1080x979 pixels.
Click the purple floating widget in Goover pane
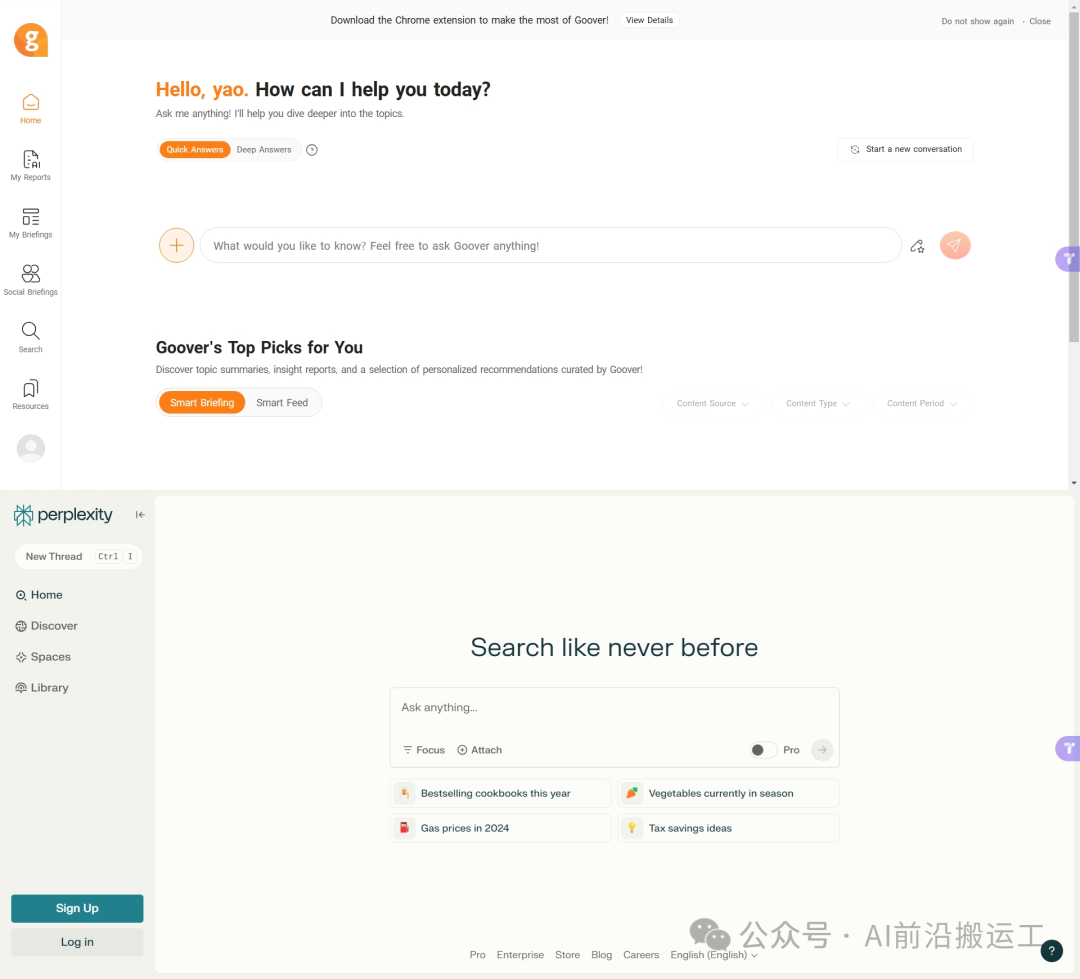(1068, 259)
